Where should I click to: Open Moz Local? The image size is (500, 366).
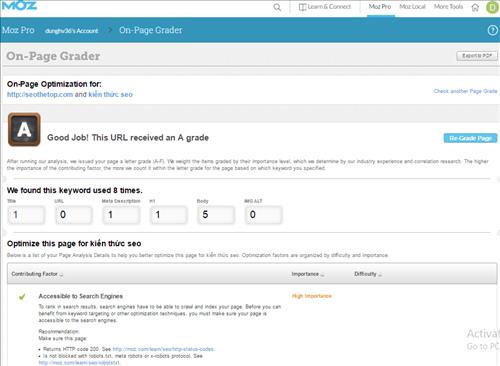tap(412, 7)
